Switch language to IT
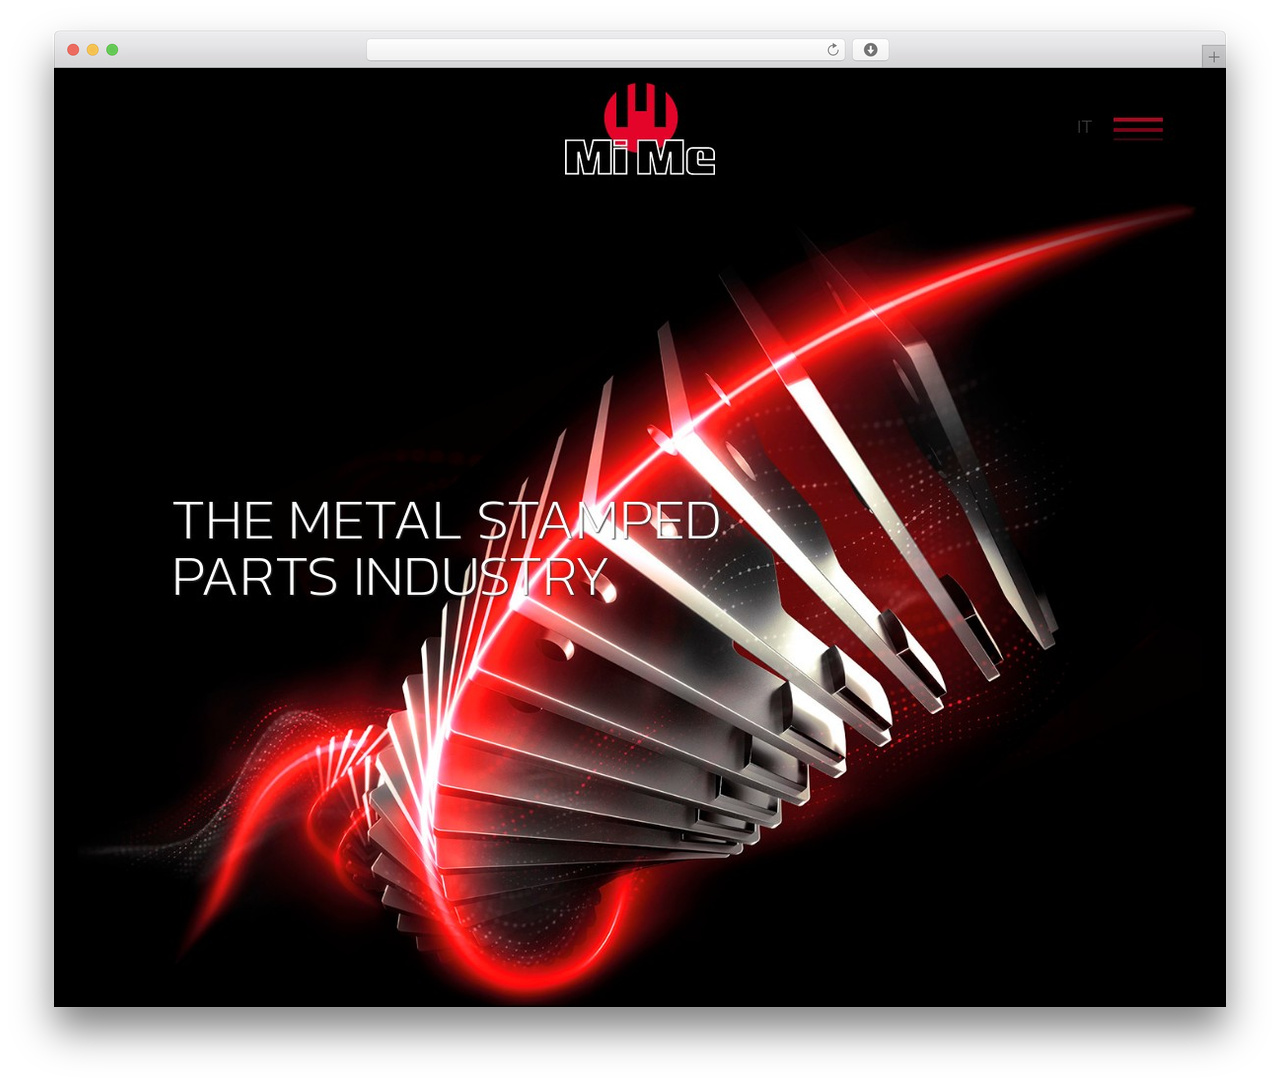This screenshot has width=1280, height=1084. pos(1084,127)
